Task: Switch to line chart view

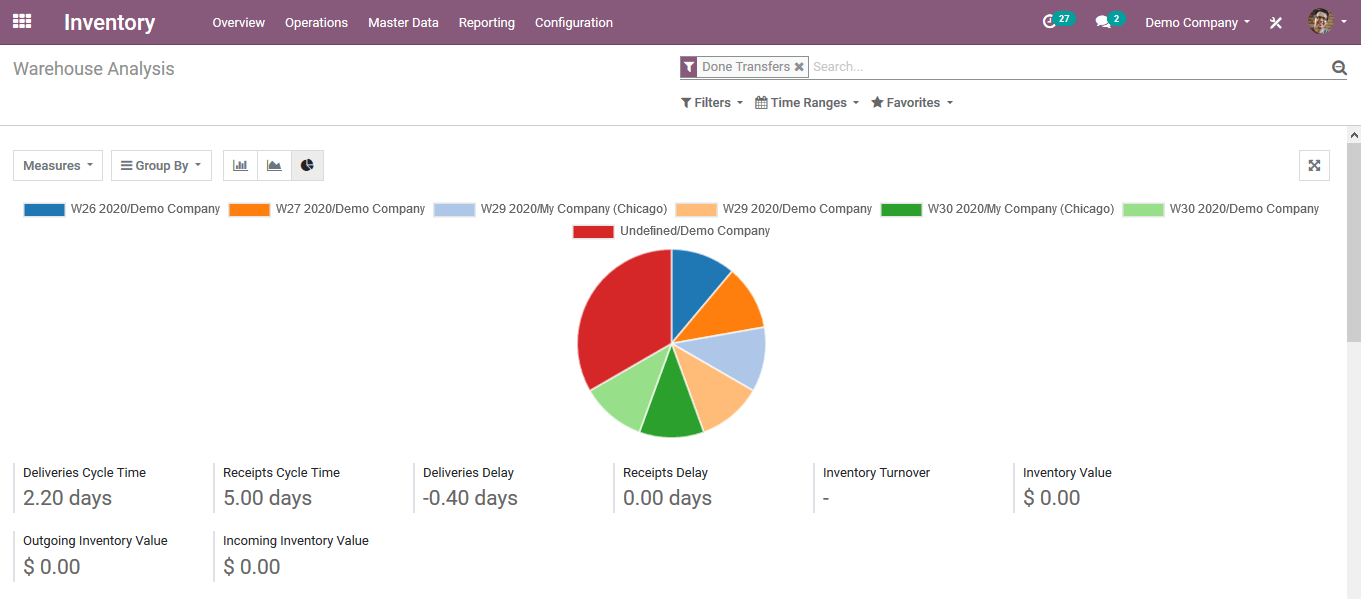Action: 274,165
